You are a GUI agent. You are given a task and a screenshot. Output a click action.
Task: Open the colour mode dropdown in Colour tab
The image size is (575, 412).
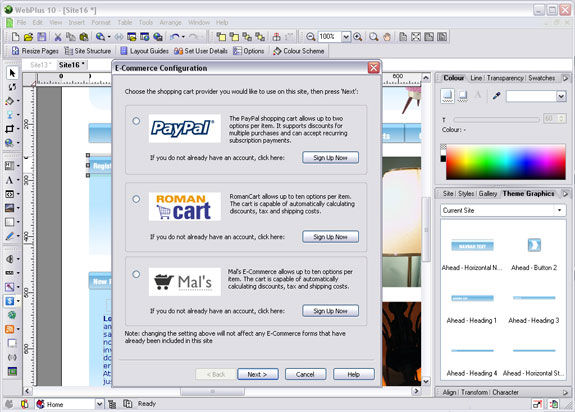(x=561, y=96)
